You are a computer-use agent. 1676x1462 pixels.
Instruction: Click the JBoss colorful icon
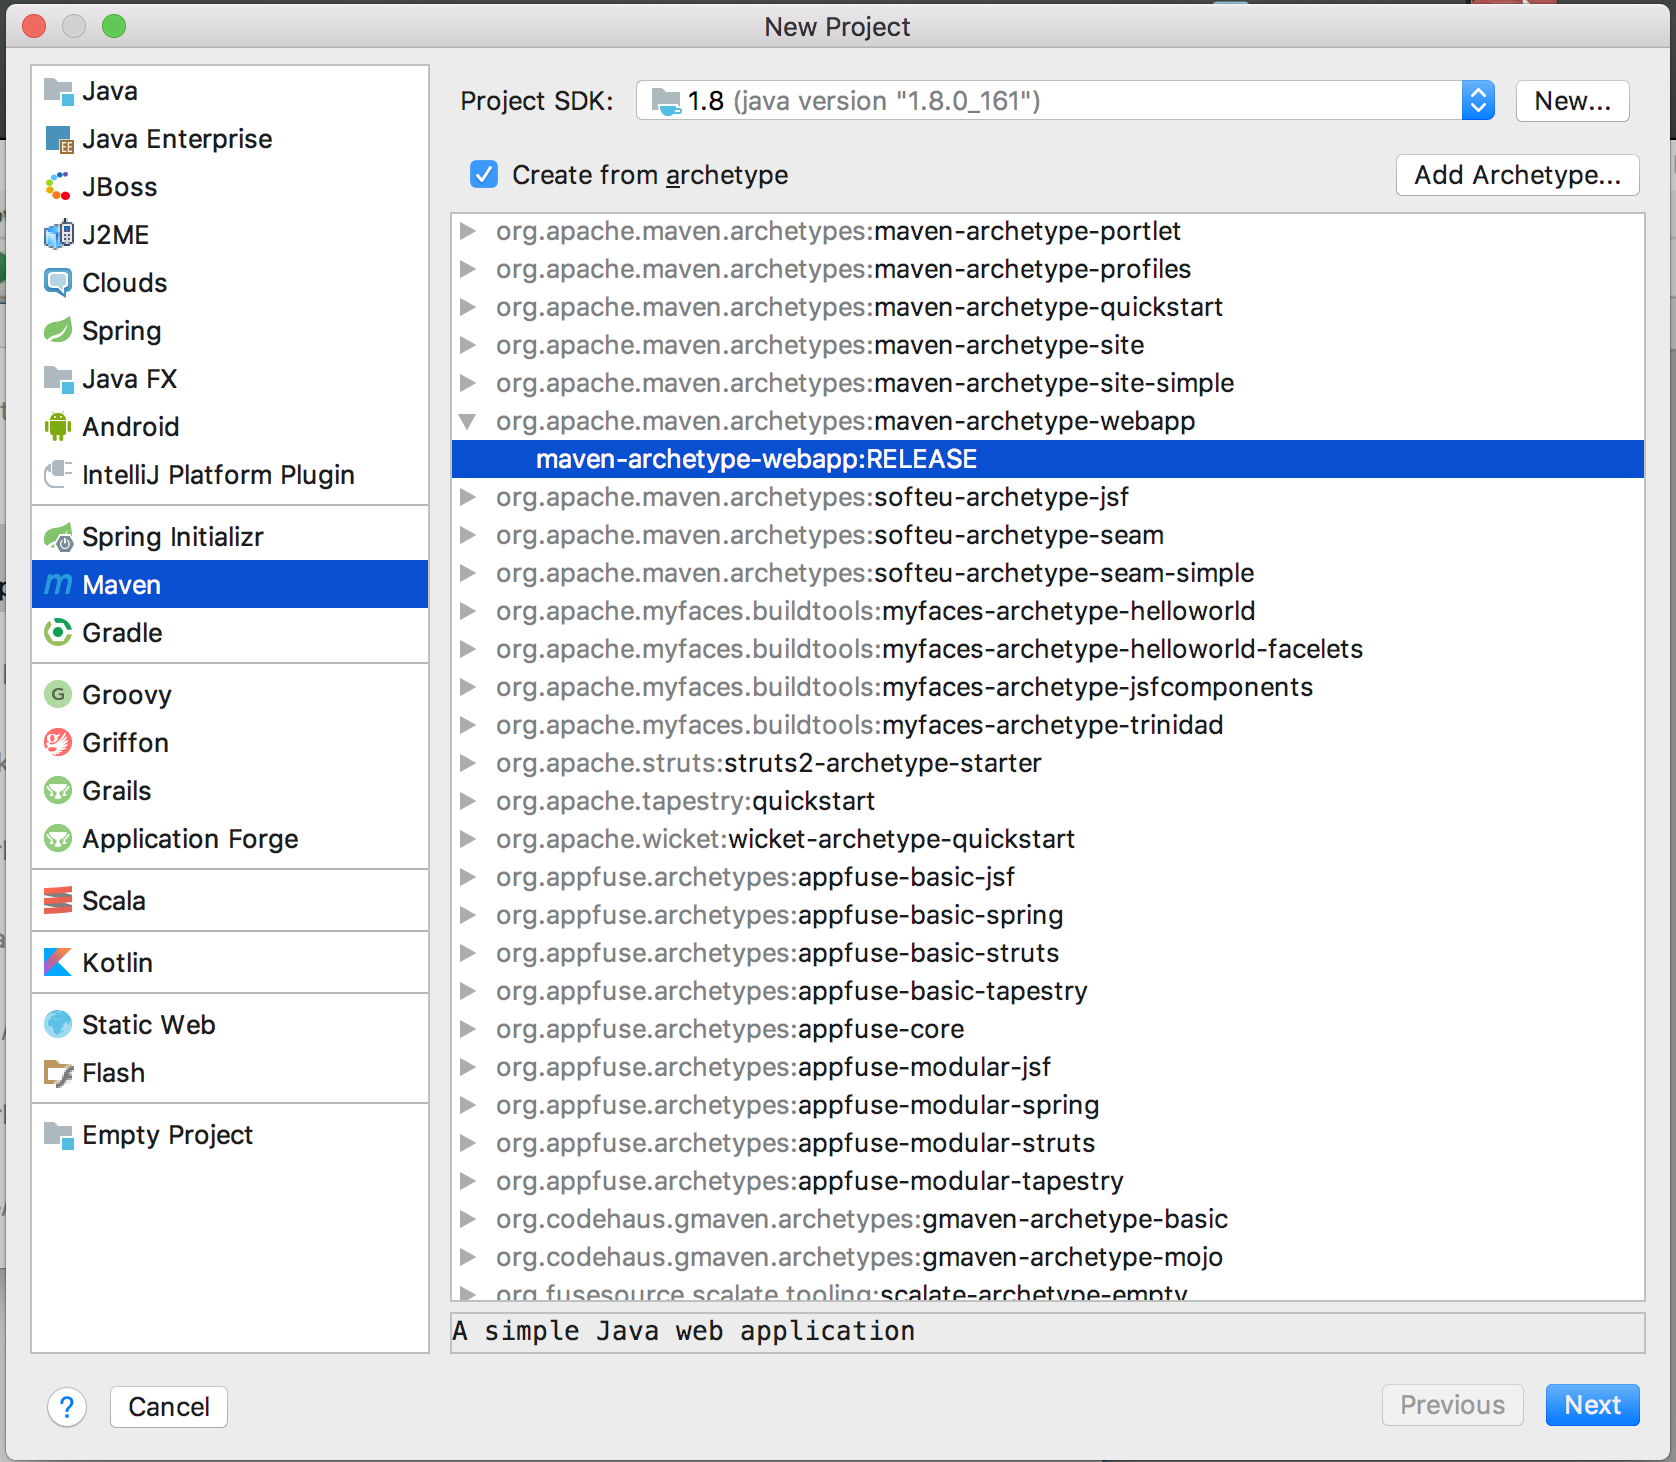click(x=59, y=187)
